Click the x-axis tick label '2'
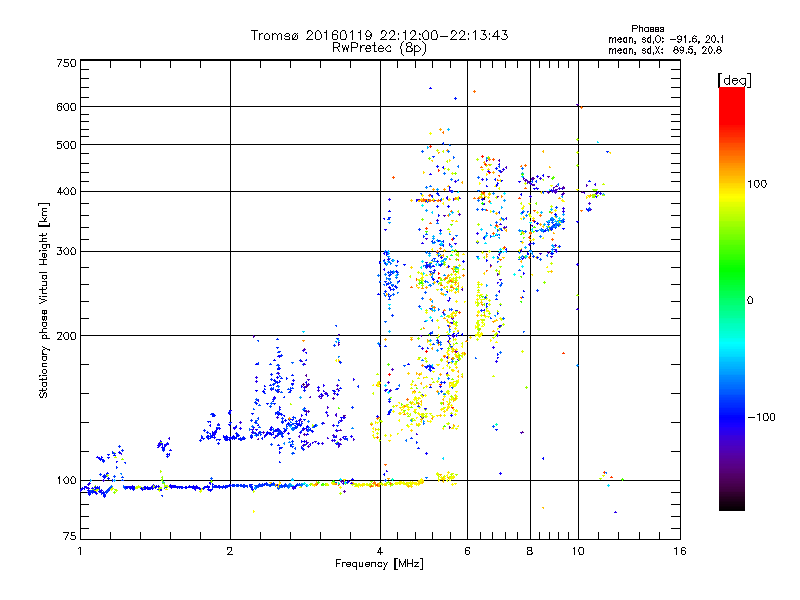This screenshot has height=600, width=800. [x=230, y=551]
